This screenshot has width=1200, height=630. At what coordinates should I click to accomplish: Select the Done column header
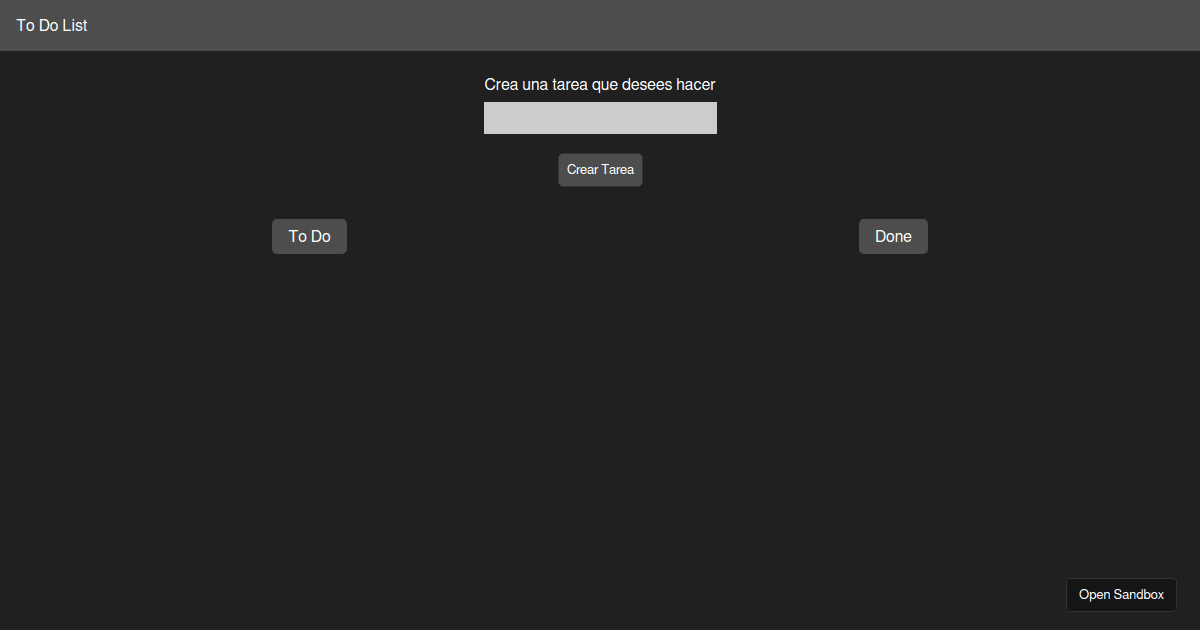point(893,236)
